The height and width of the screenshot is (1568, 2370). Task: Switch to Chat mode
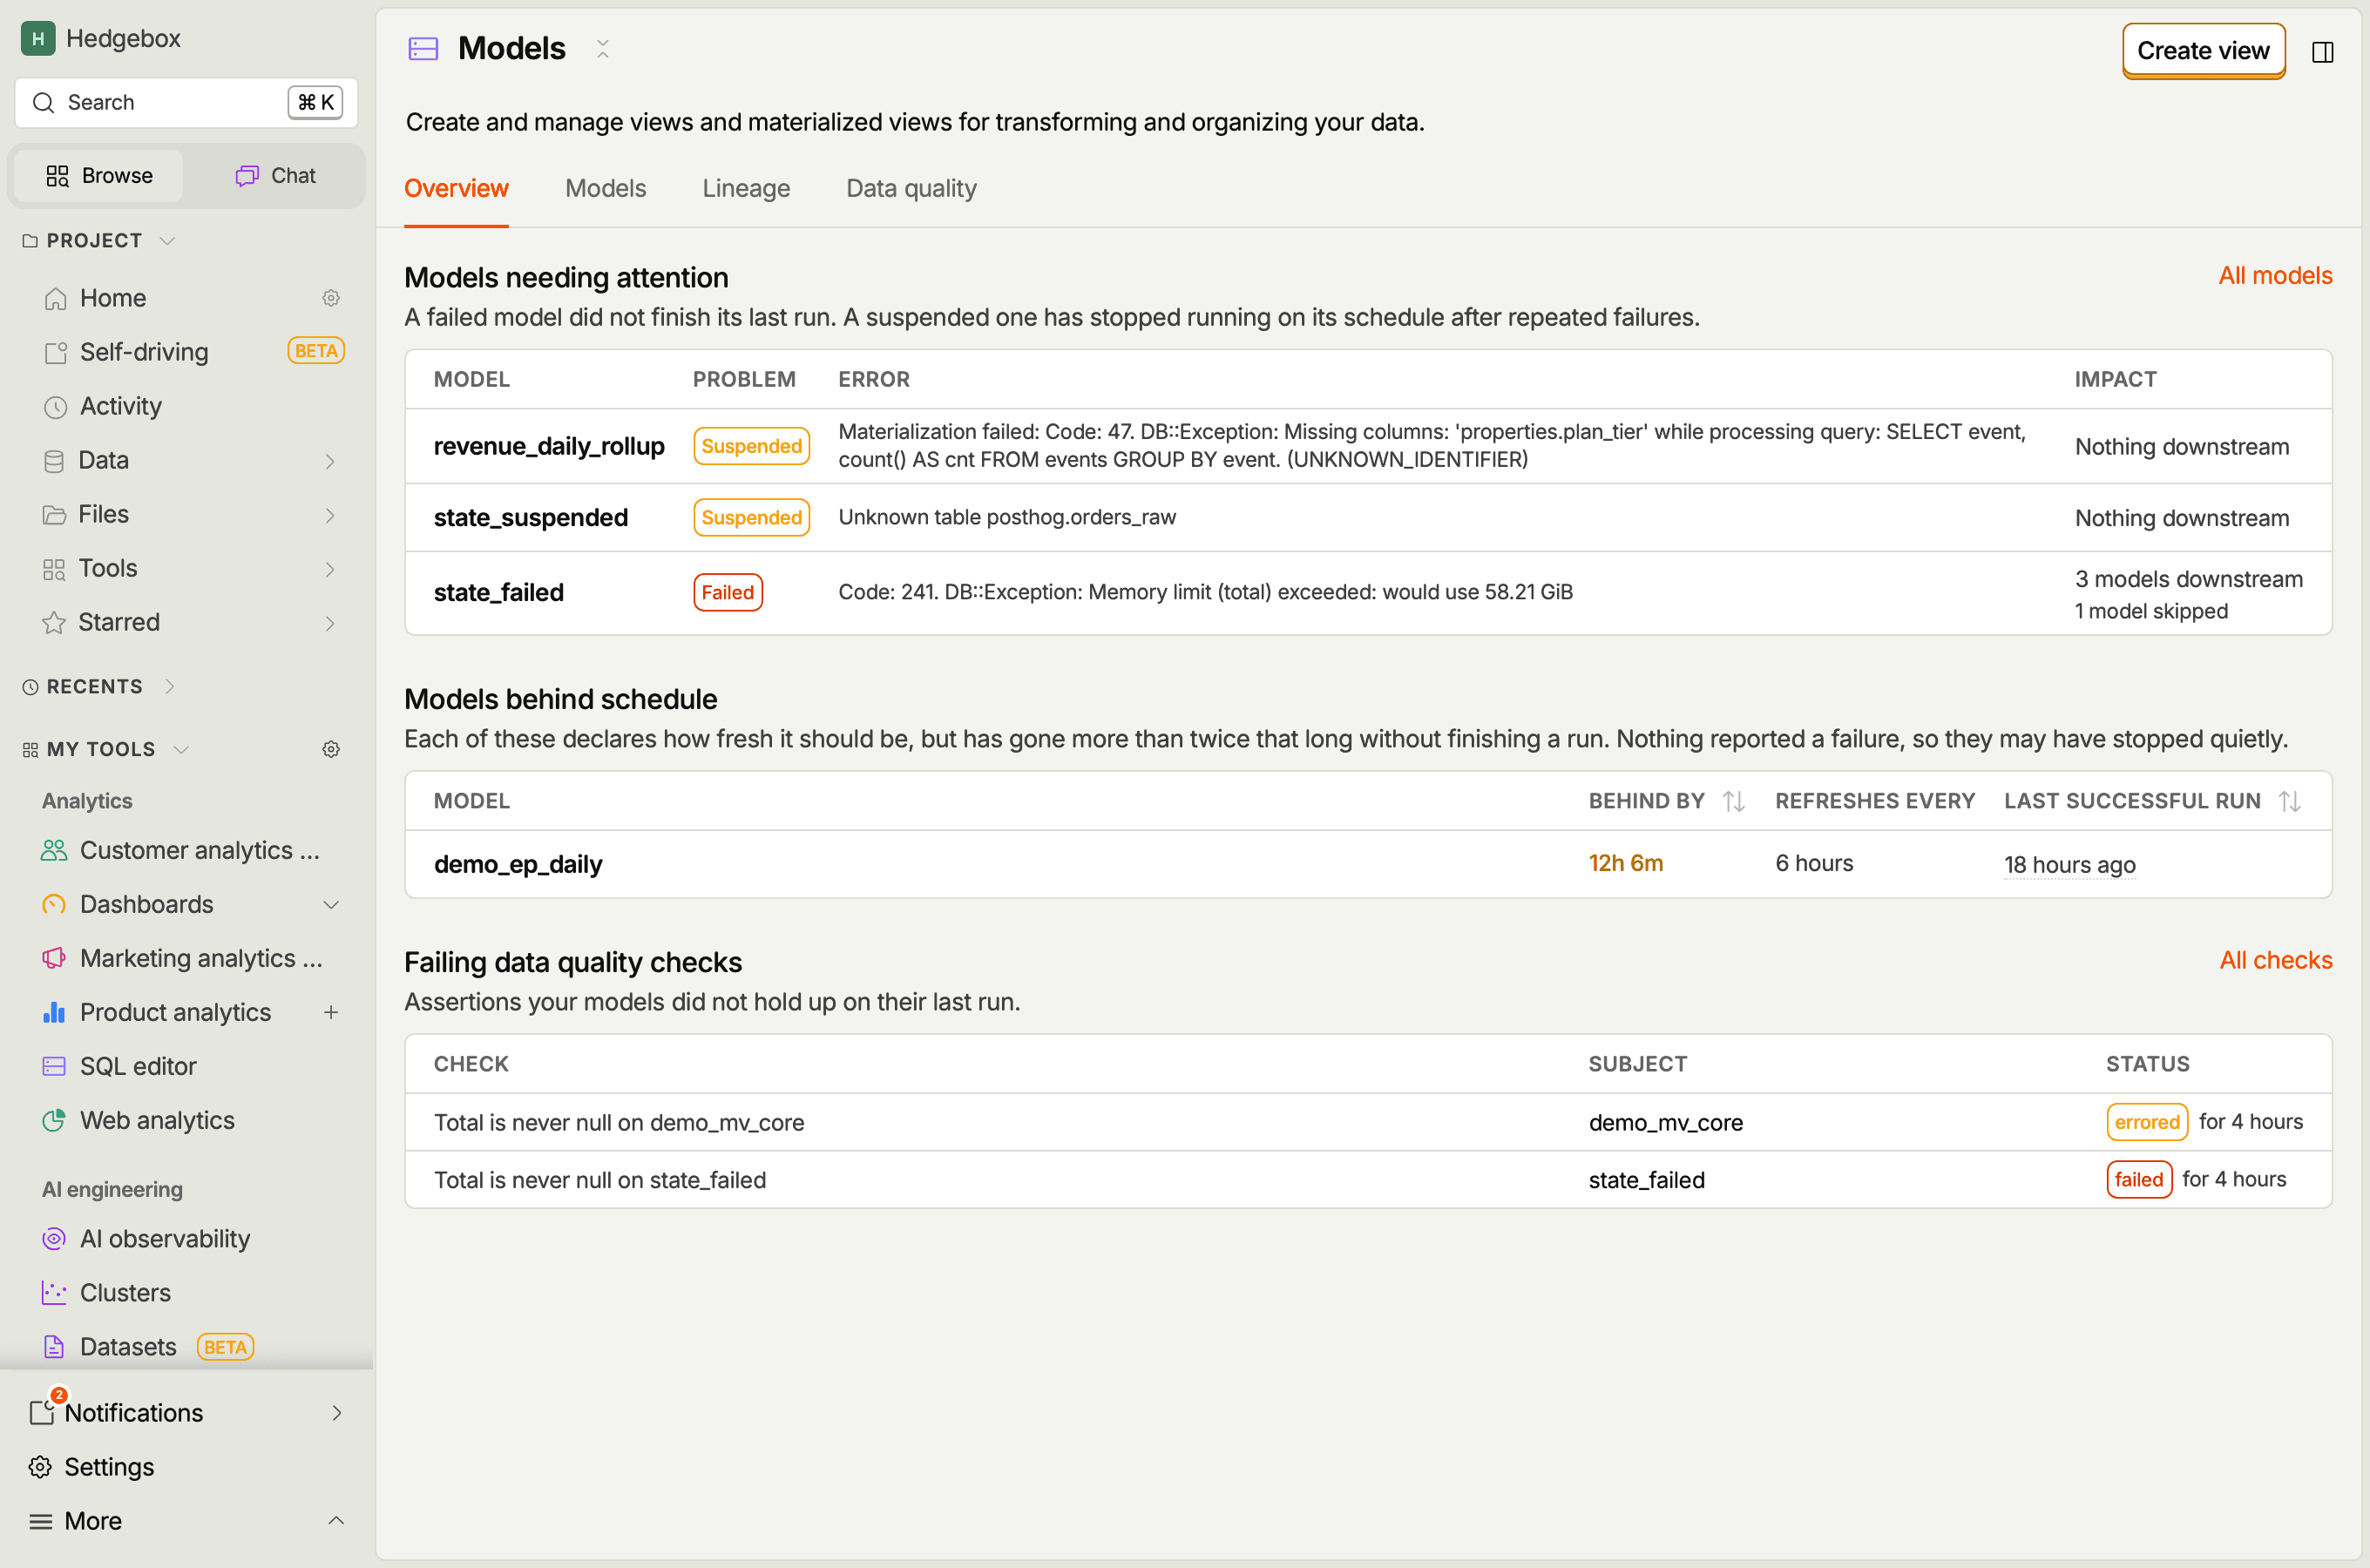[x=275, y=176]
